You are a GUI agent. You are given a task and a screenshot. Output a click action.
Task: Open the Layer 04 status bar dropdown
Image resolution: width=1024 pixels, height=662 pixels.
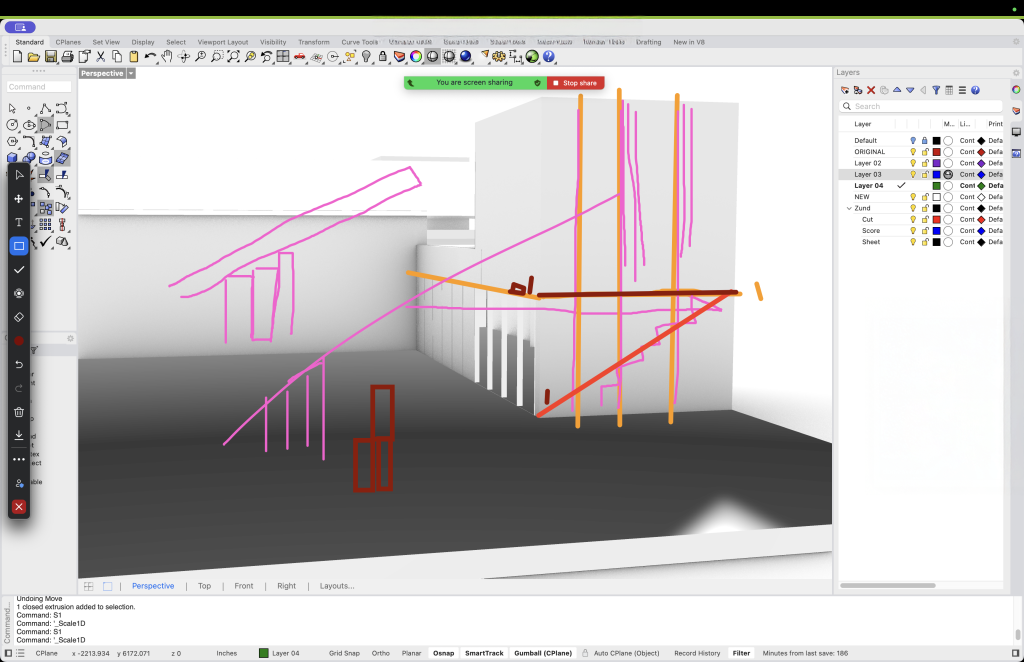point(284,653)
